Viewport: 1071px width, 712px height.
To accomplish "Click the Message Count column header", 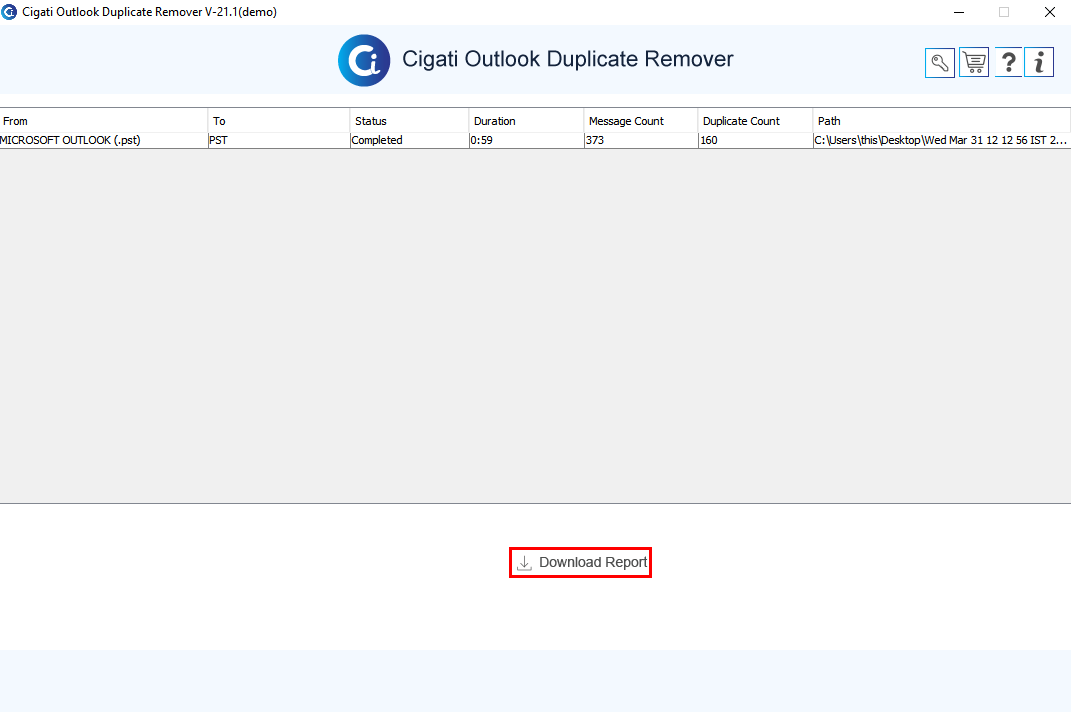I will pos(641,121).
